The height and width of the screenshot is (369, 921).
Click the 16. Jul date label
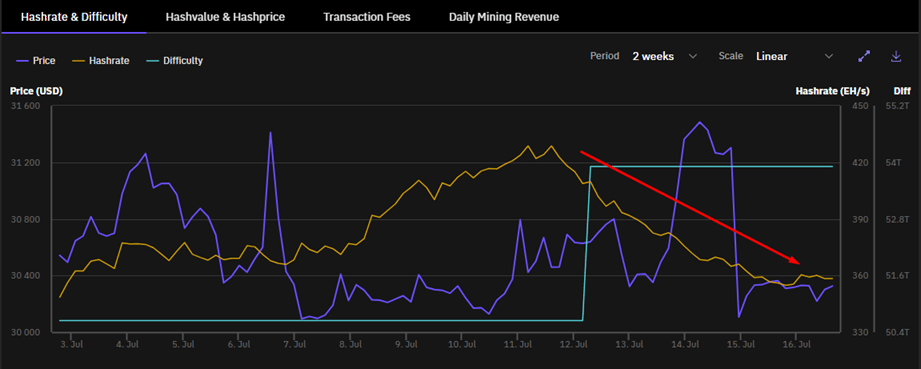(x=796, y=344)
